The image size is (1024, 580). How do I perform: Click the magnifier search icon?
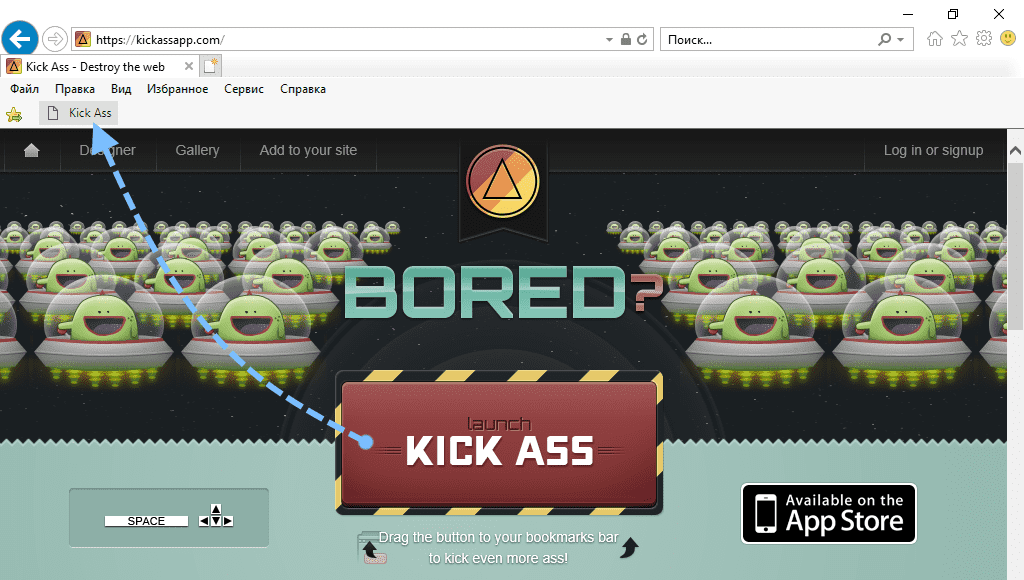point(884,39)
